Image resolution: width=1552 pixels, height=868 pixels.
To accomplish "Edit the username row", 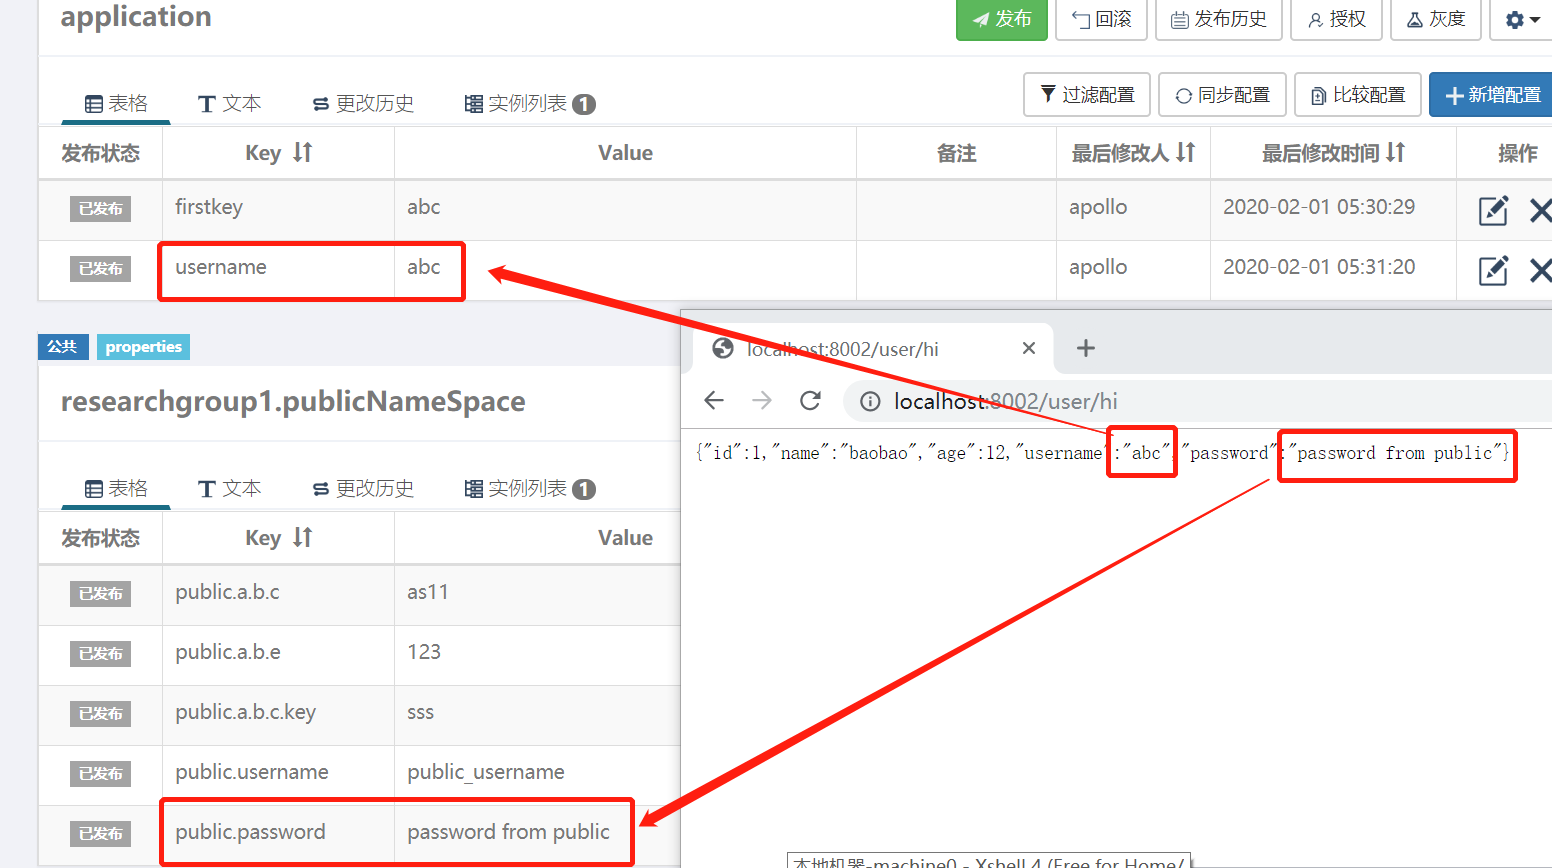I will [1493, 270].
